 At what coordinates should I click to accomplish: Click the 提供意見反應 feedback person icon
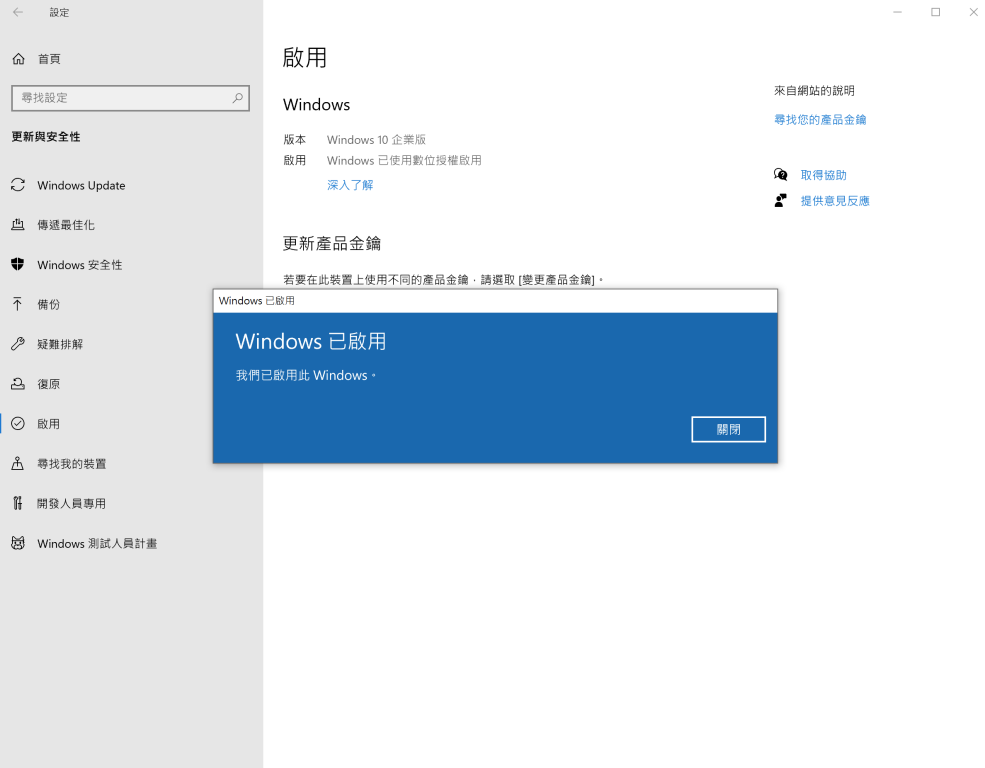pyautogui.click(x=781, y=201)
